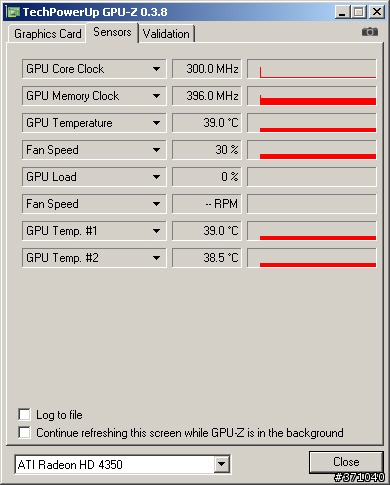Click the camera screenshot icon
Viewport: 390px width, 485px height.
pyautogui.click(x=370, y=32)
